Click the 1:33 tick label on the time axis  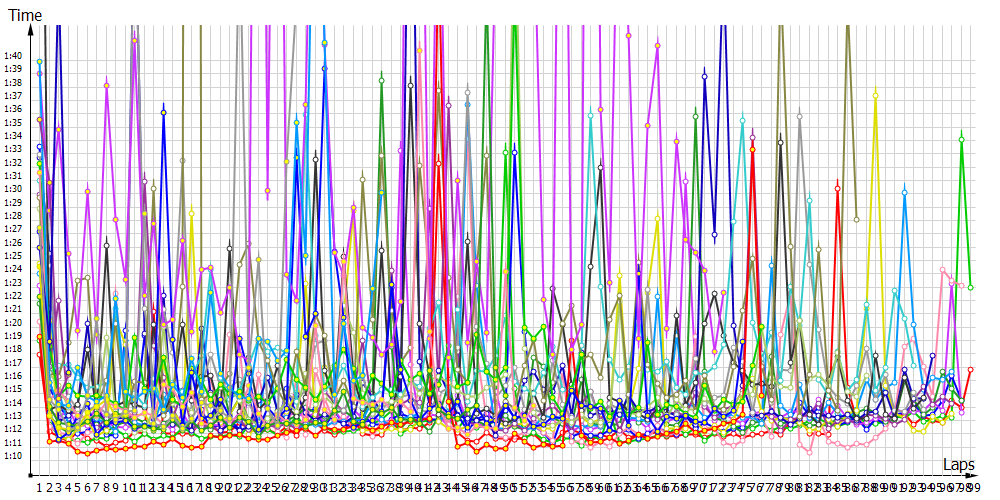[14, 148]
